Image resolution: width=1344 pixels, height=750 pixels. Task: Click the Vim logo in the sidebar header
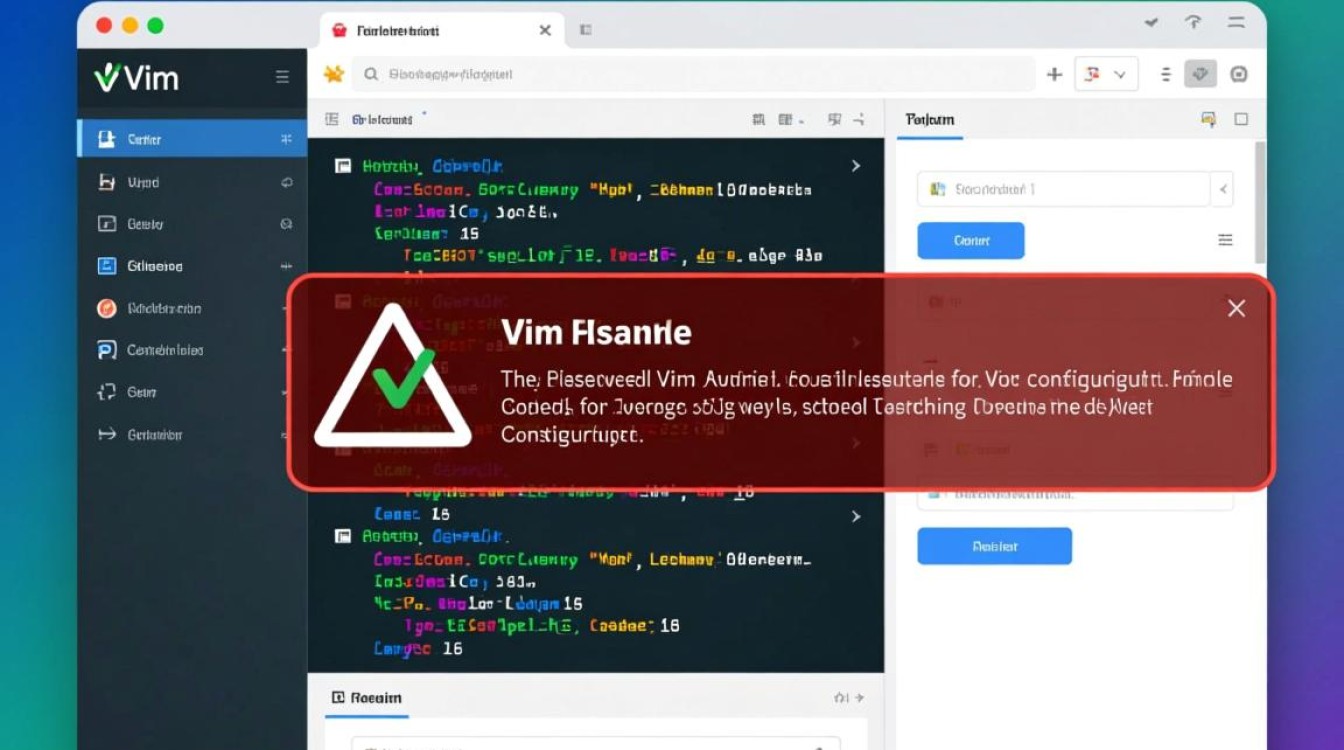[x=136, y=78]
